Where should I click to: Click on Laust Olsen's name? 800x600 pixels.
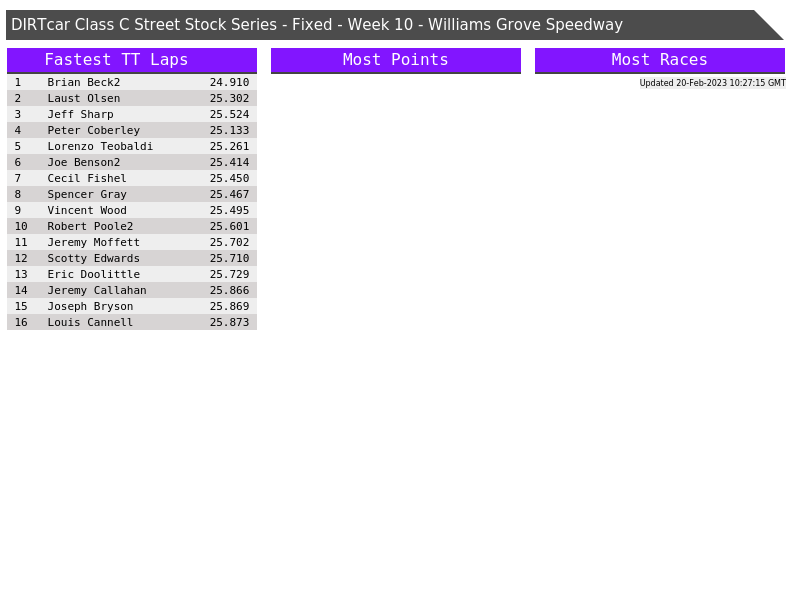click(84, 99)
